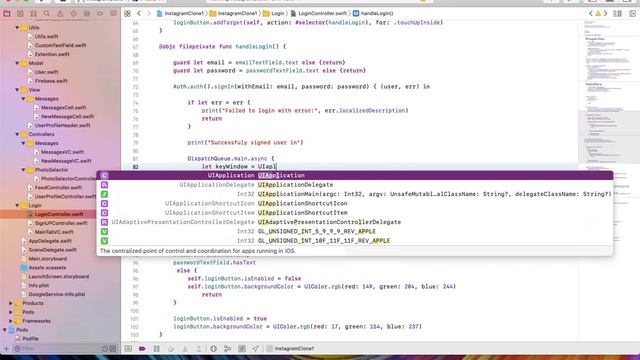The image size is (640, 360).
Task: Collapse the PhotoSelector group
Action: click(x=23, y=170)
